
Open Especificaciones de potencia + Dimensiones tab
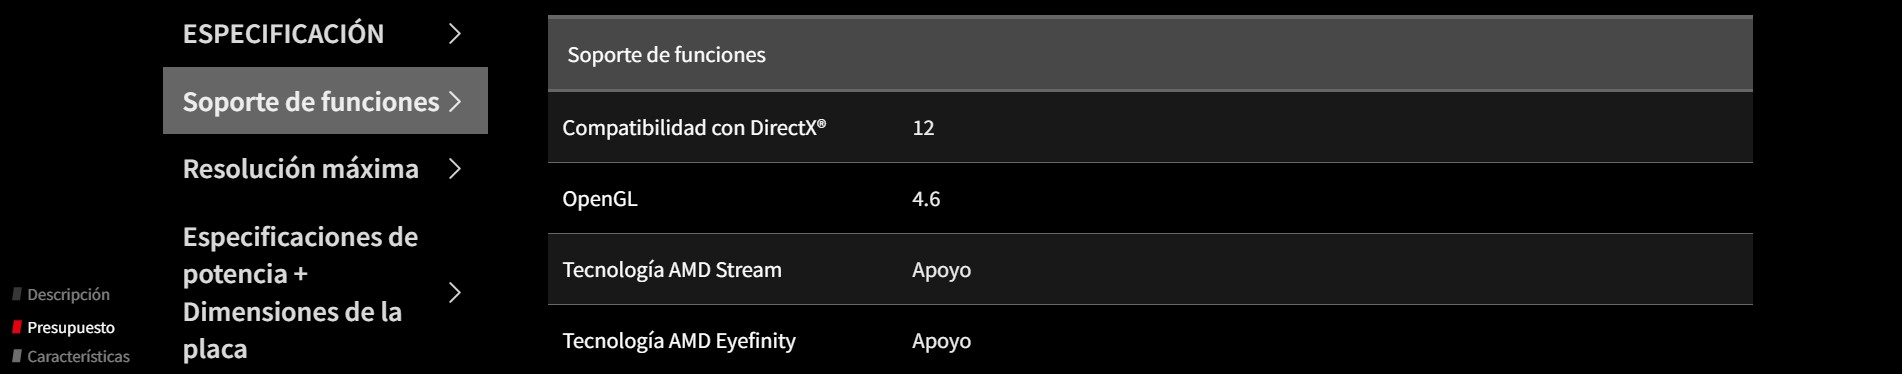coord(325,292)
